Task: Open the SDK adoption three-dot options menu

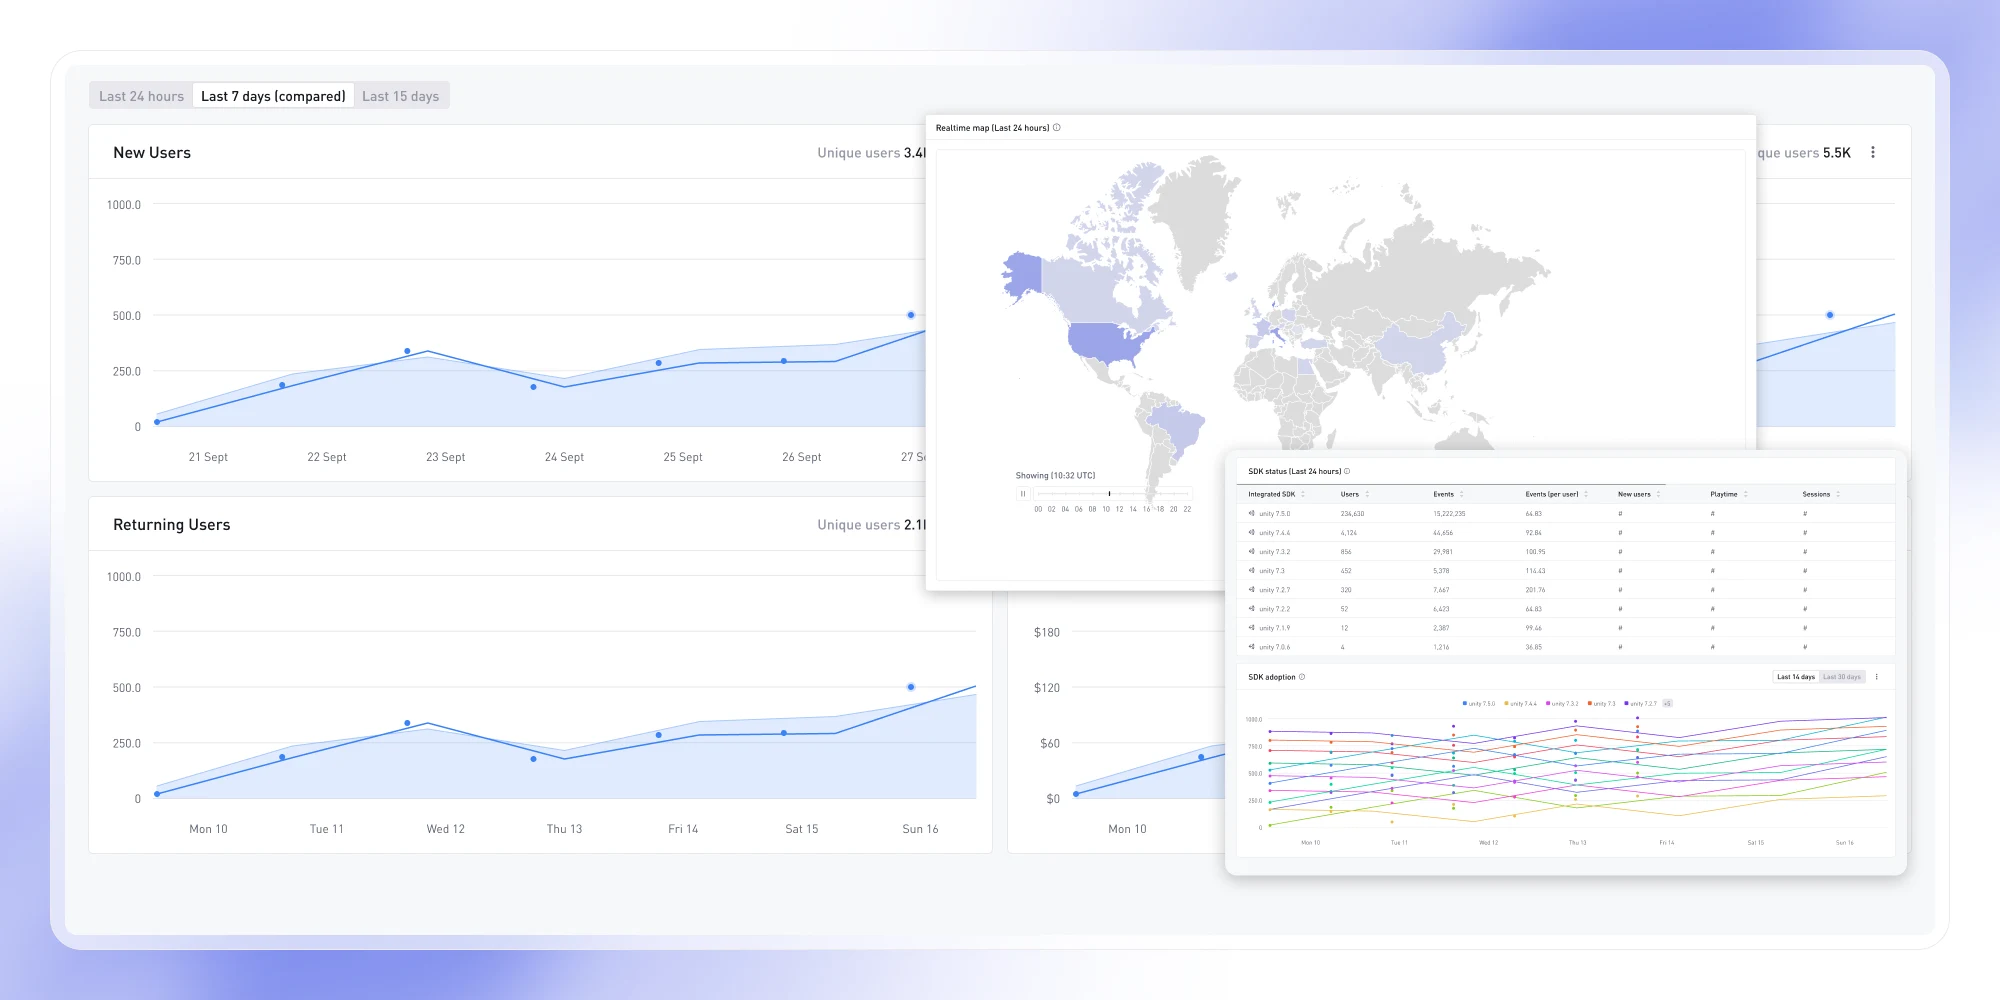Action: (1877, 677)
